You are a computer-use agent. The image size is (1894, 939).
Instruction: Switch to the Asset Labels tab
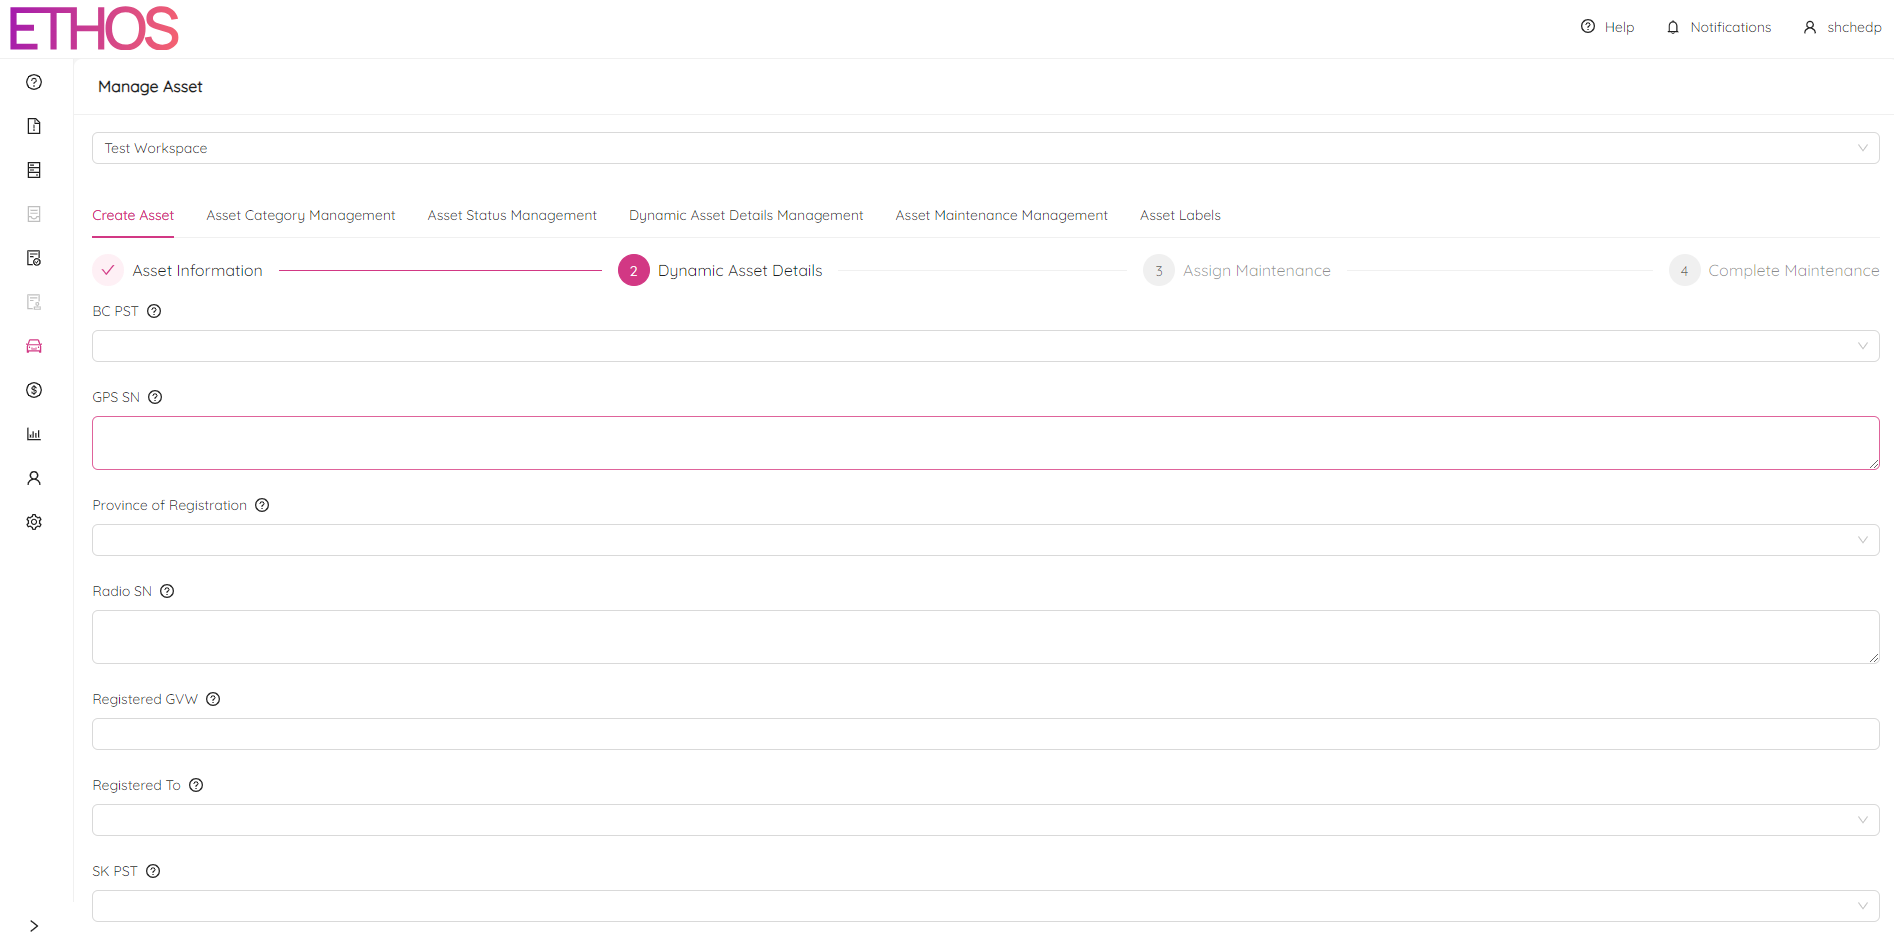click(1180, 215)
